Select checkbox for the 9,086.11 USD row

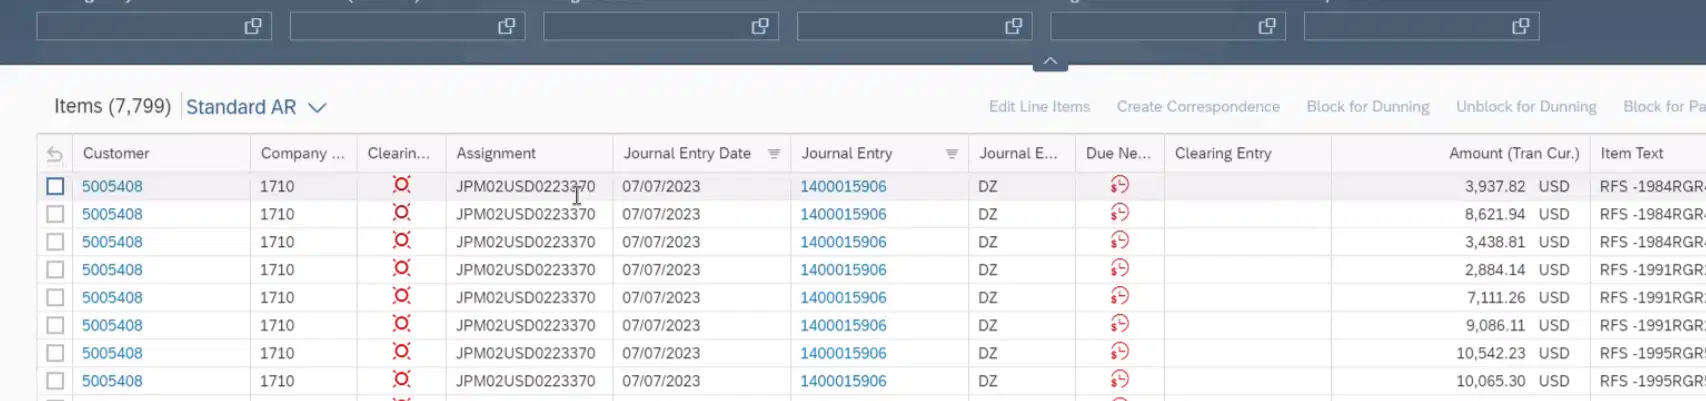point(55,325)
